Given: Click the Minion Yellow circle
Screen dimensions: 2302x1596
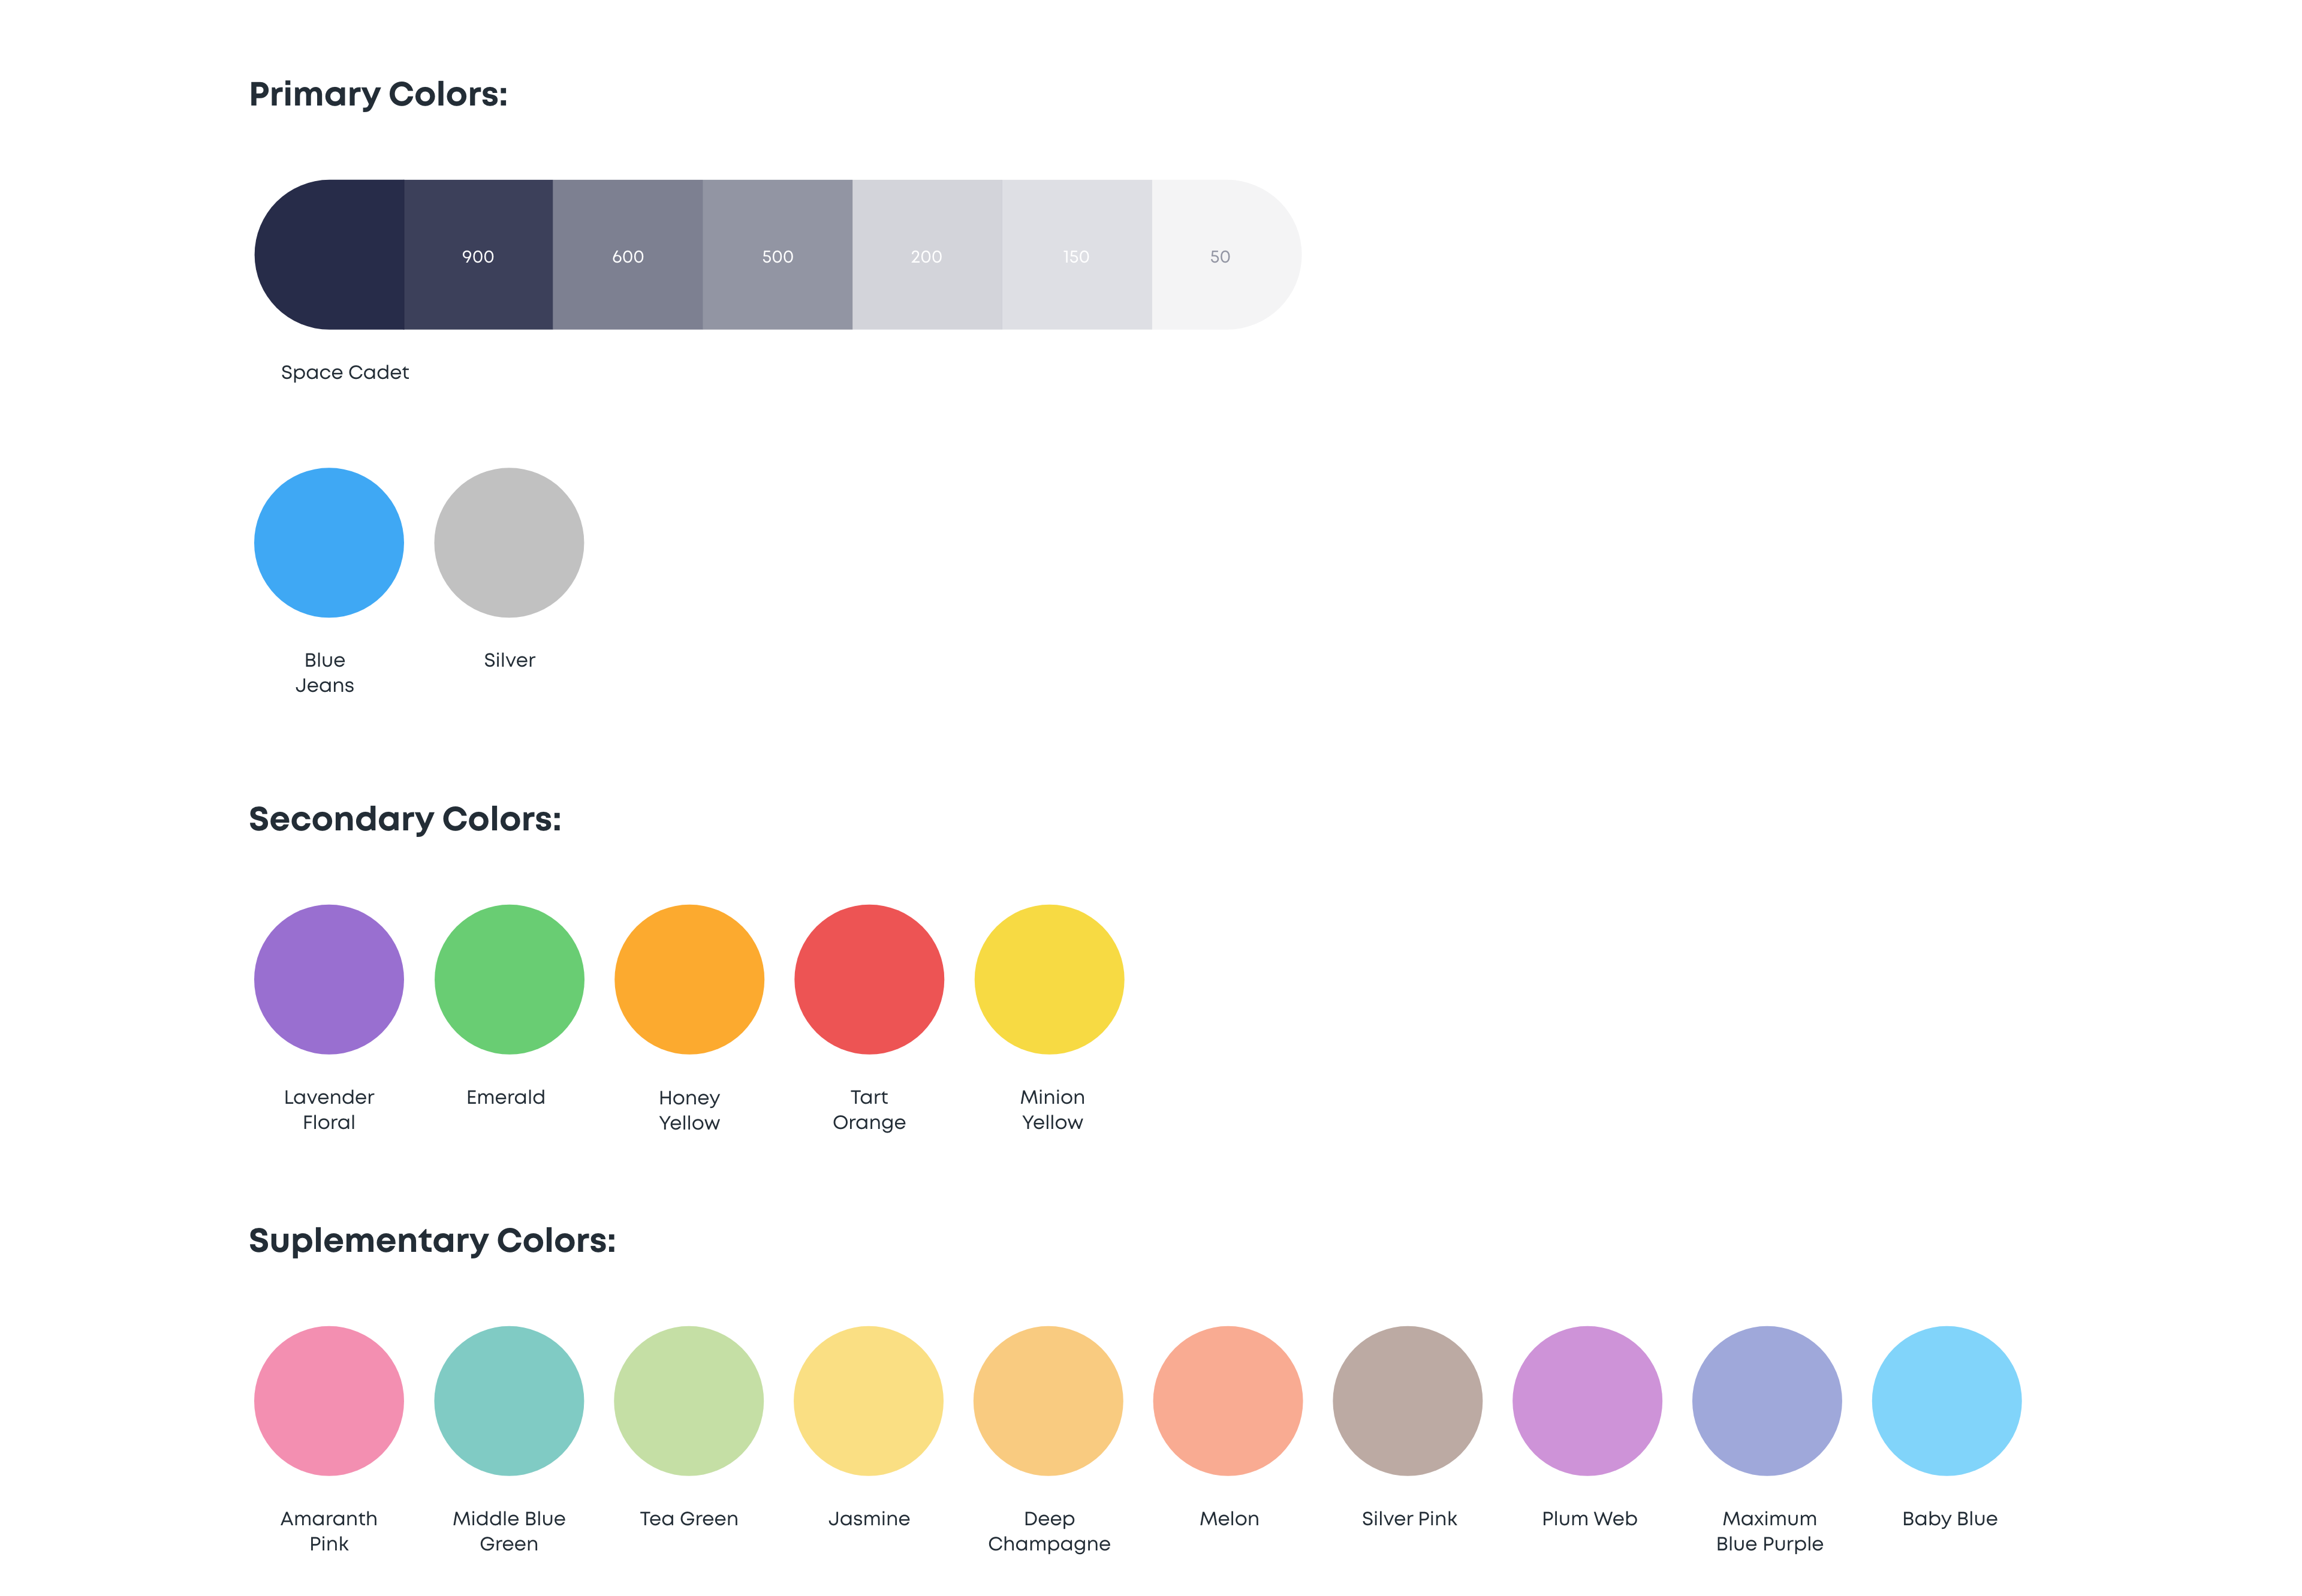Looking at the screenshot, I should [1049, 979].
